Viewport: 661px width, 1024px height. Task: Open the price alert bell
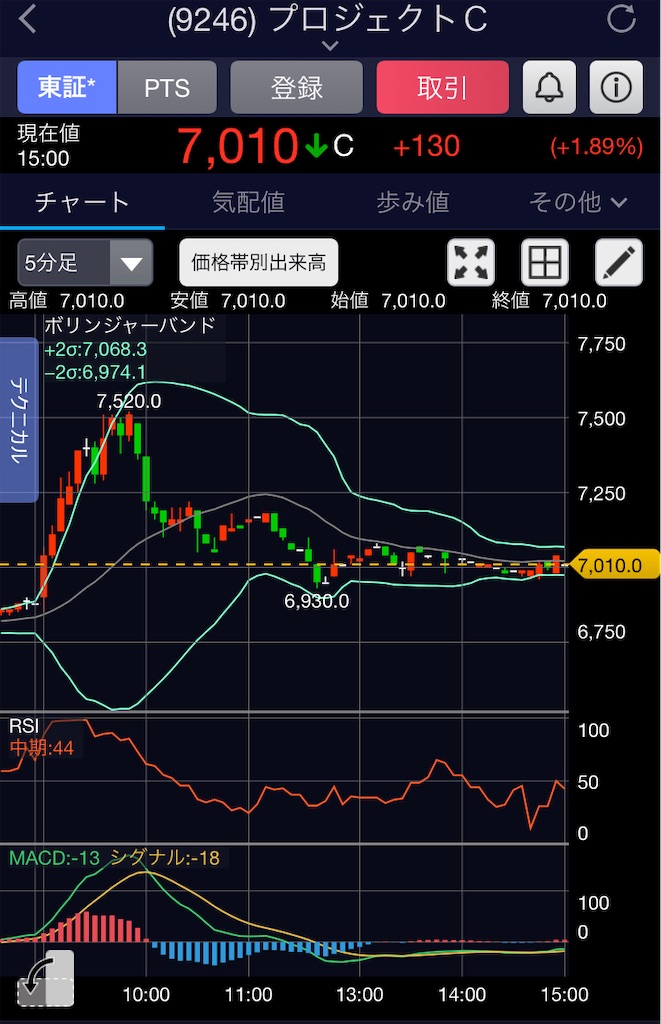click(x=549, y=88)
